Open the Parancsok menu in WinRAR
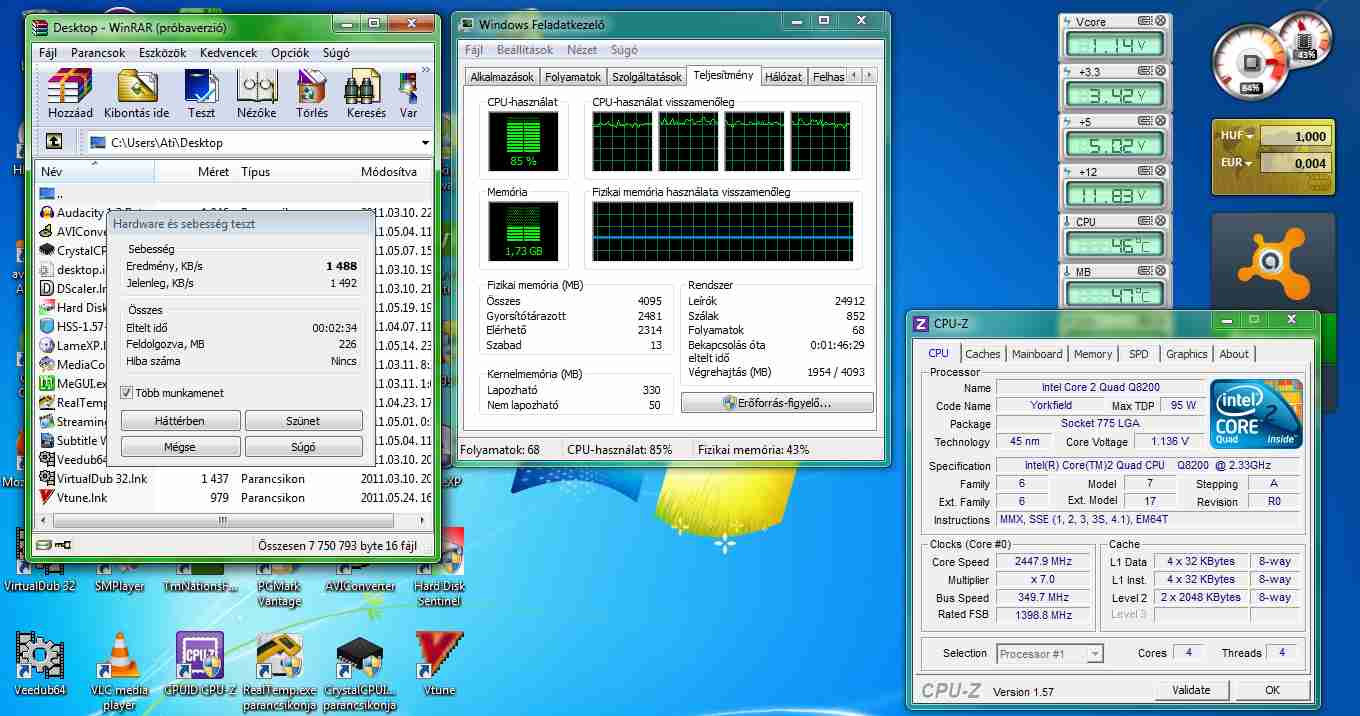 coord(98,53)
